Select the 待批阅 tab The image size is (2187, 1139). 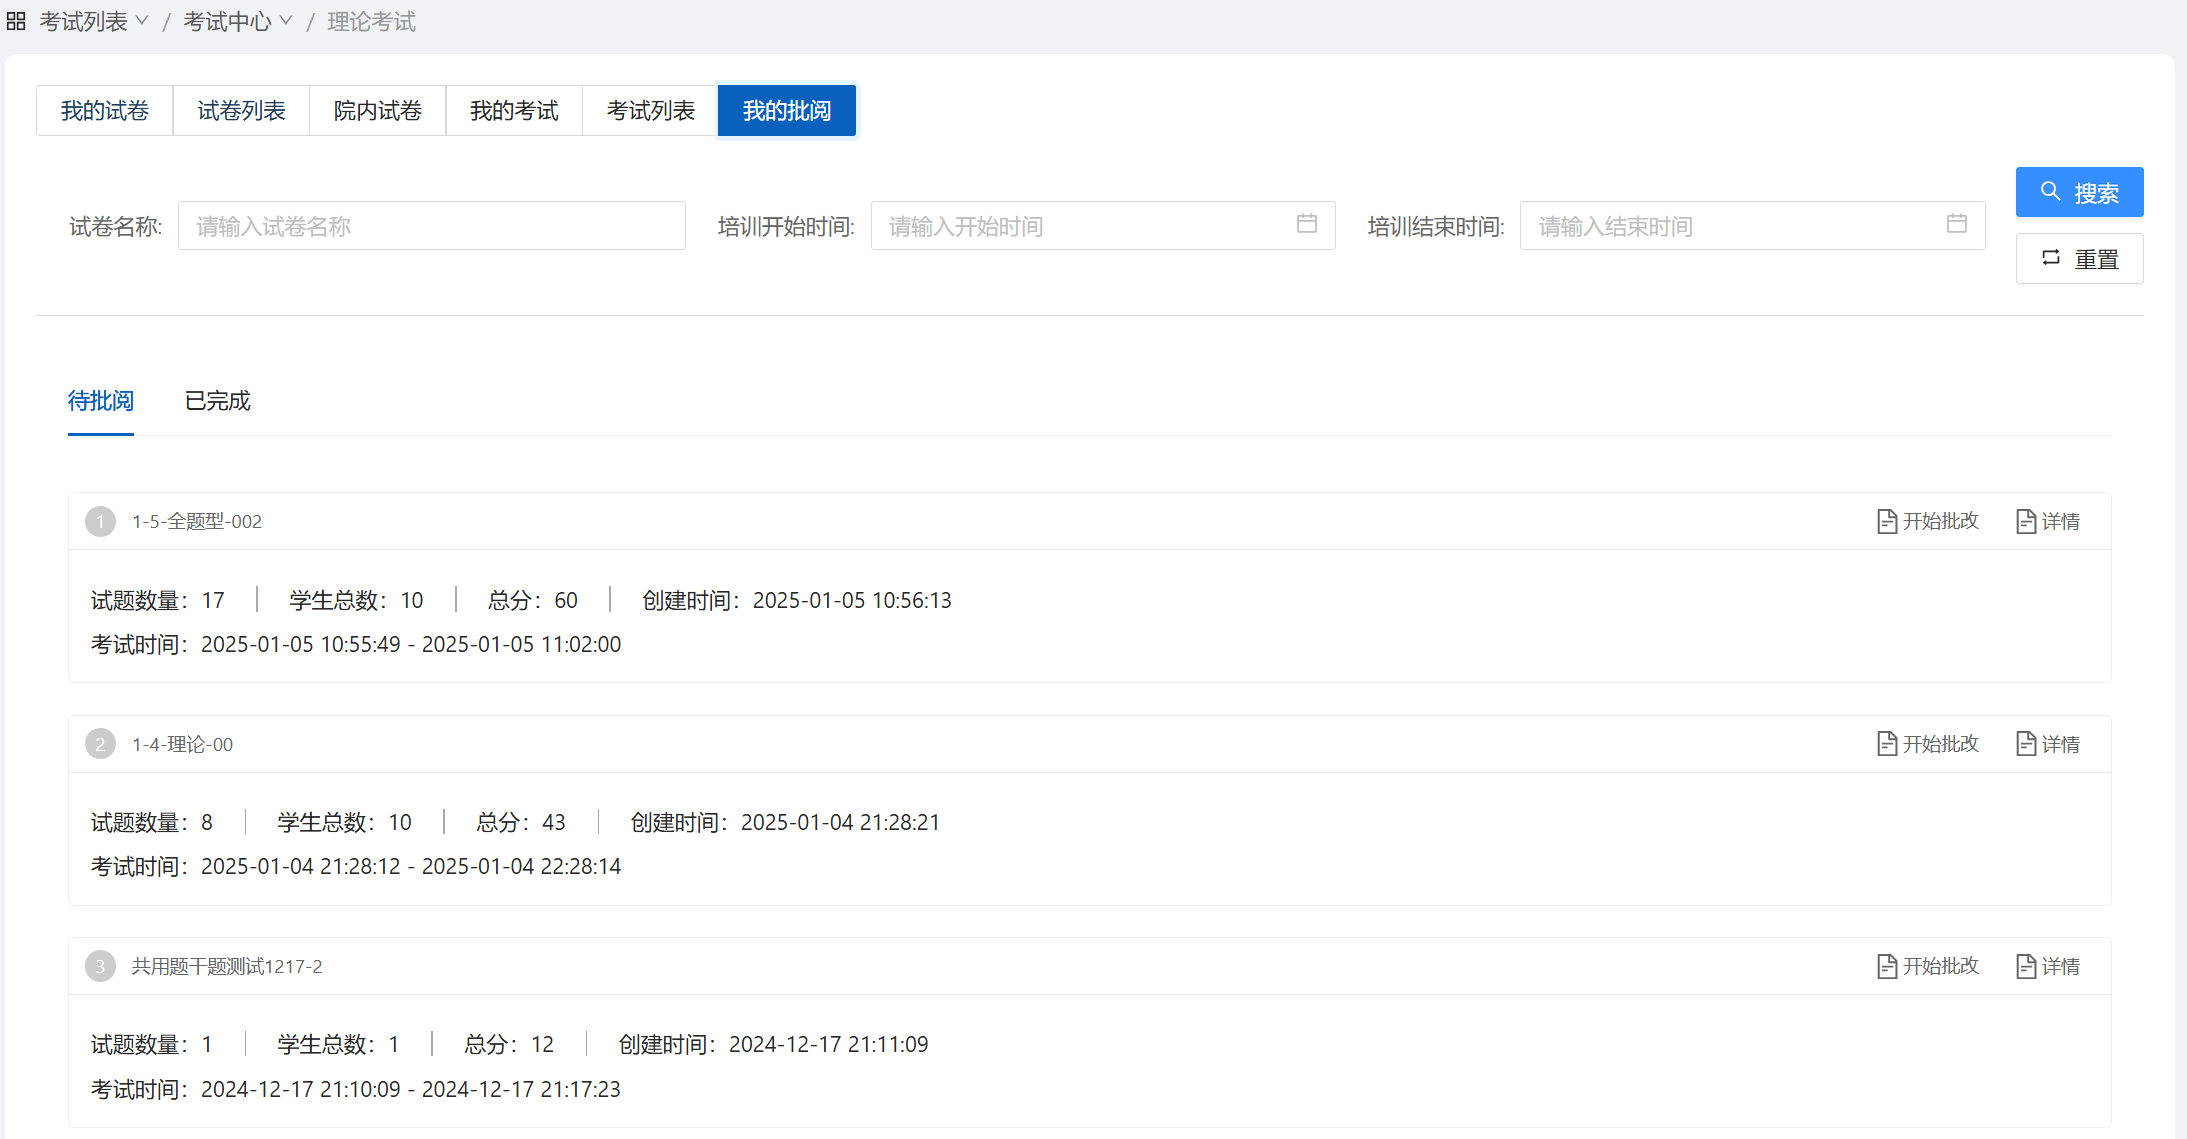tap(100, 401)
